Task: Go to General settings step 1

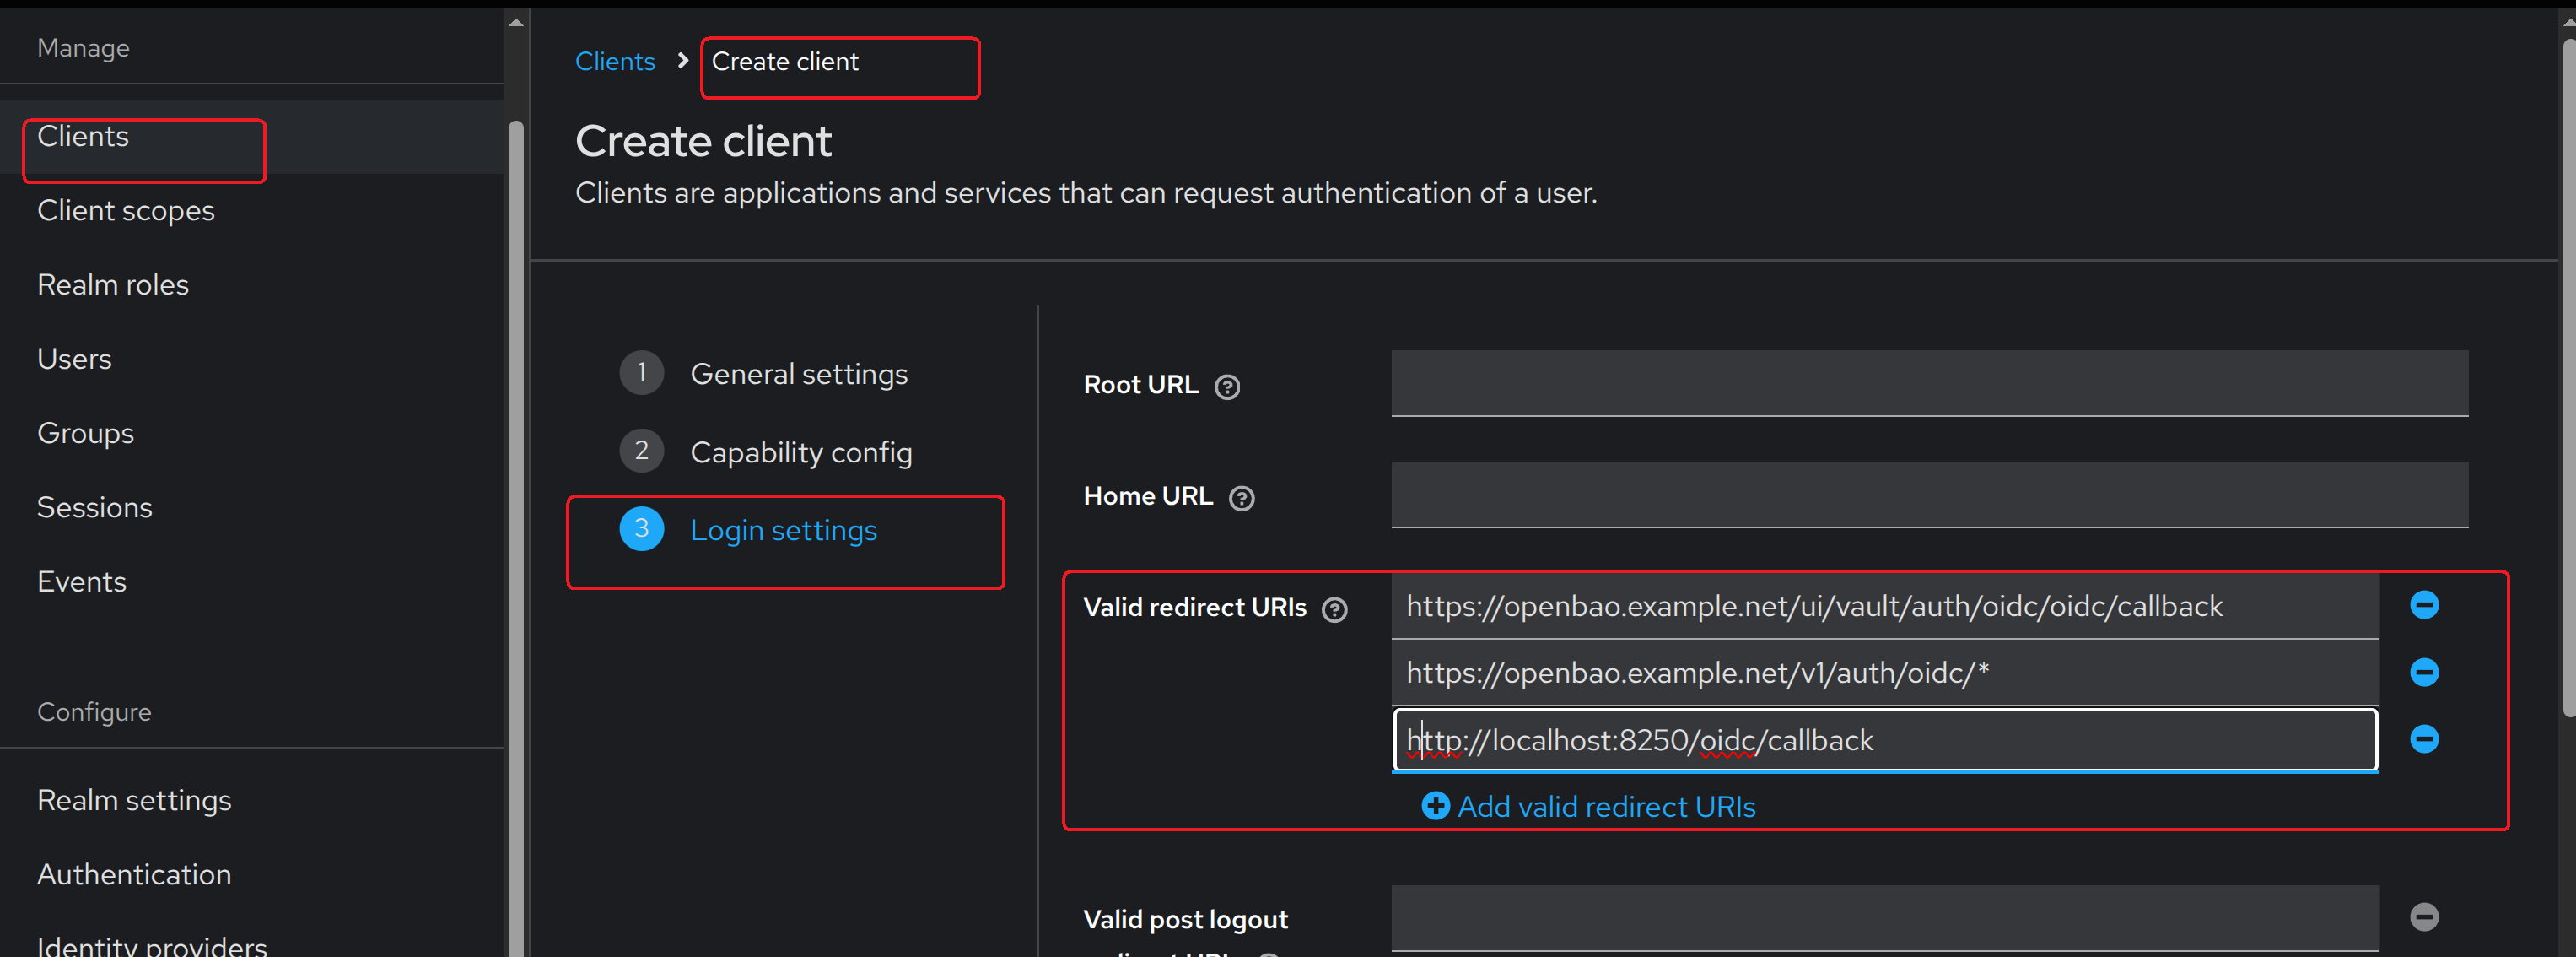Action: 798,374
